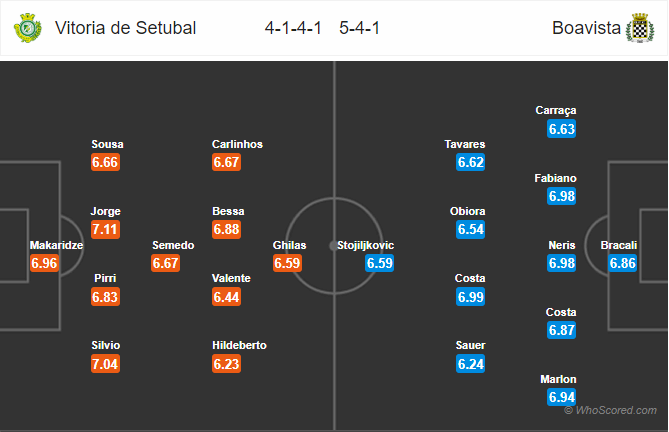Click the Semedo player name
The height and width of the screenshot is (432, 669).
point(173,245)
